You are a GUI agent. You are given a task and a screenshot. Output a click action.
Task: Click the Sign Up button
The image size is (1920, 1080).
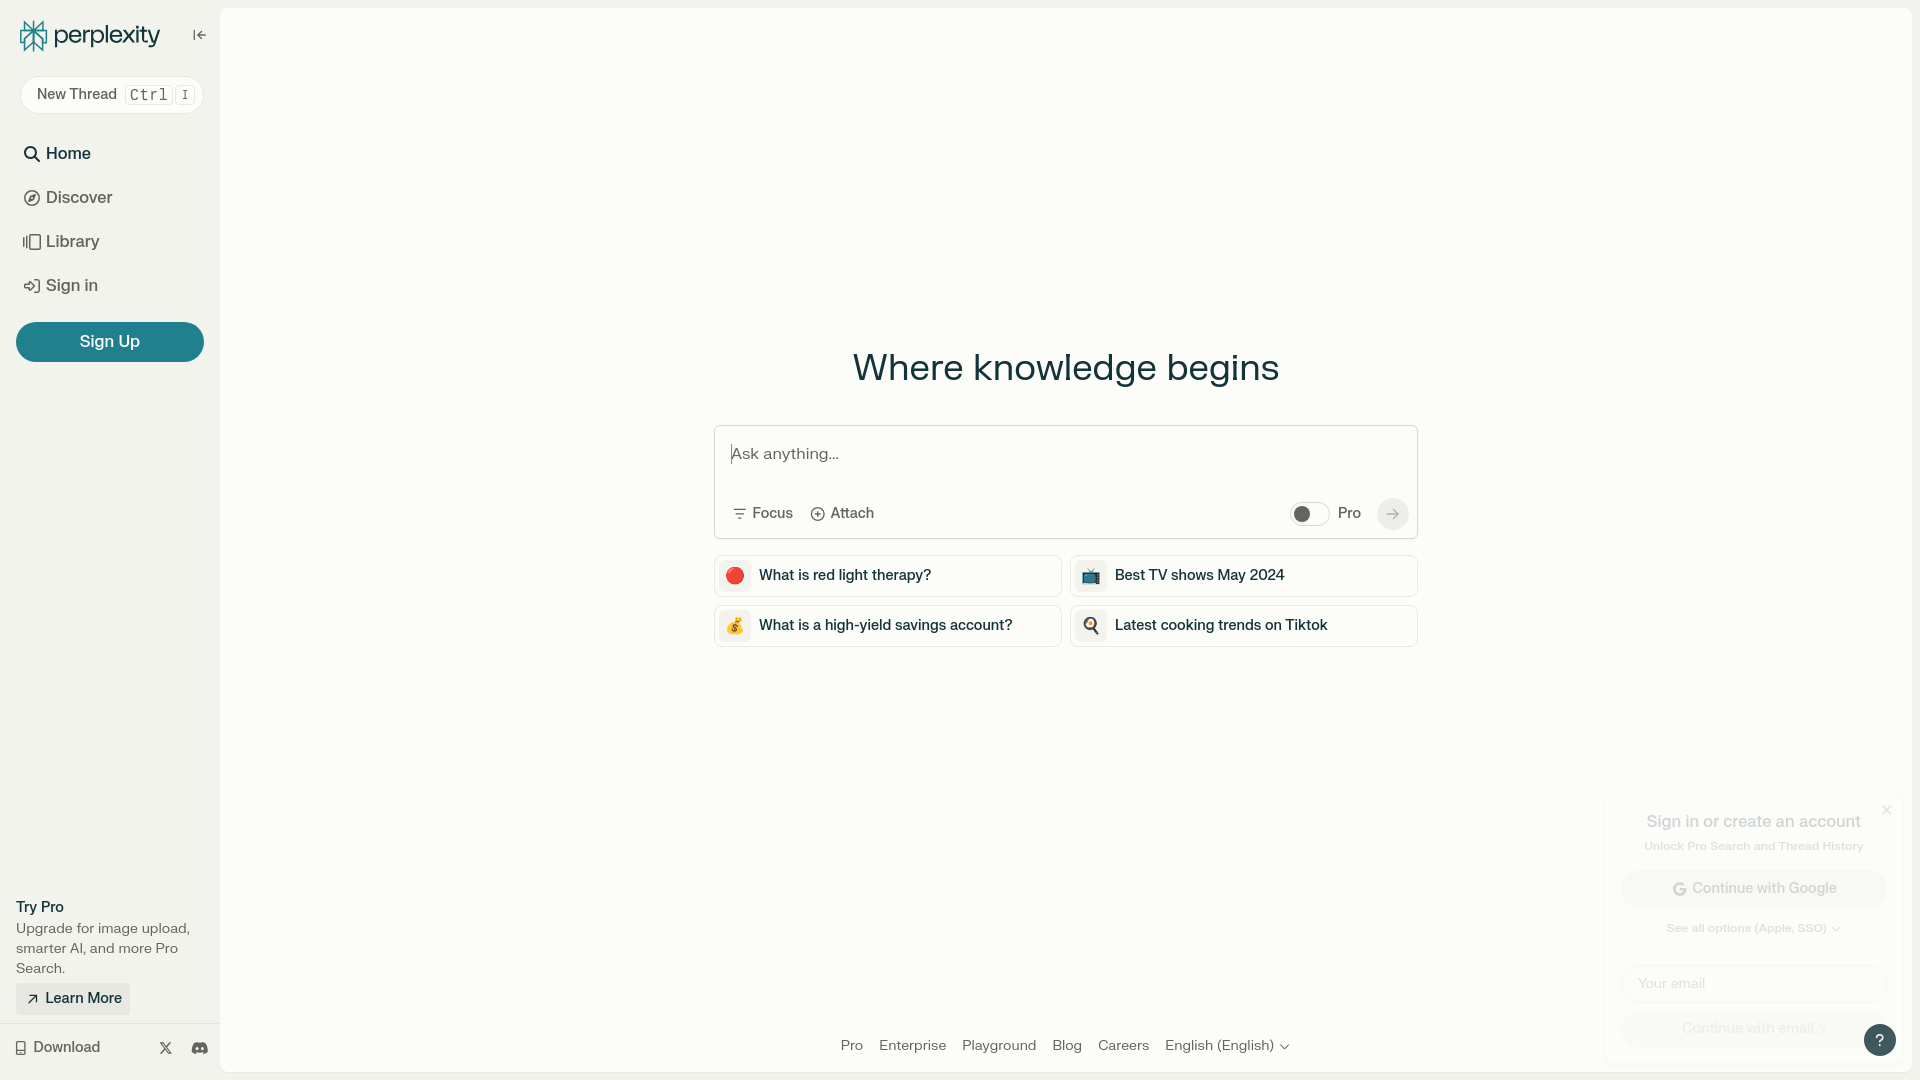click(110, 342)
